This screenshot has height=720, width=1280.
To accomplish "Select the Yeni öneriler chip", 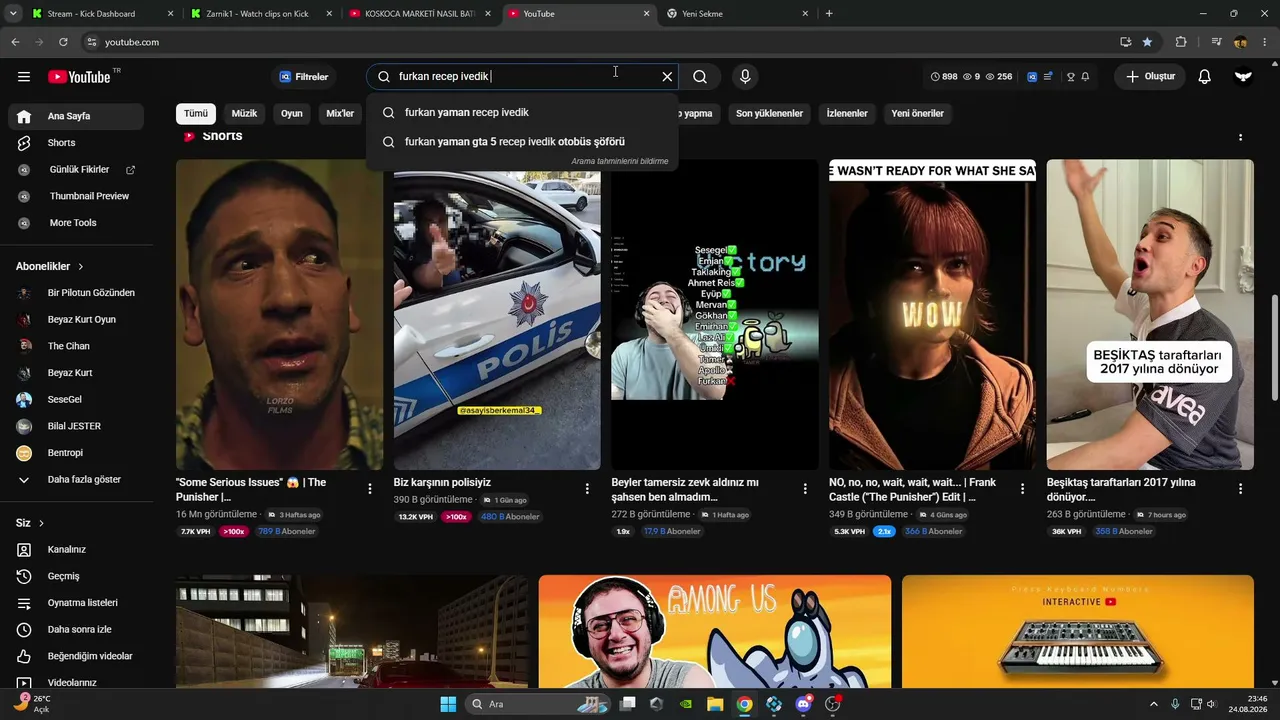I will tap(918, 114).
